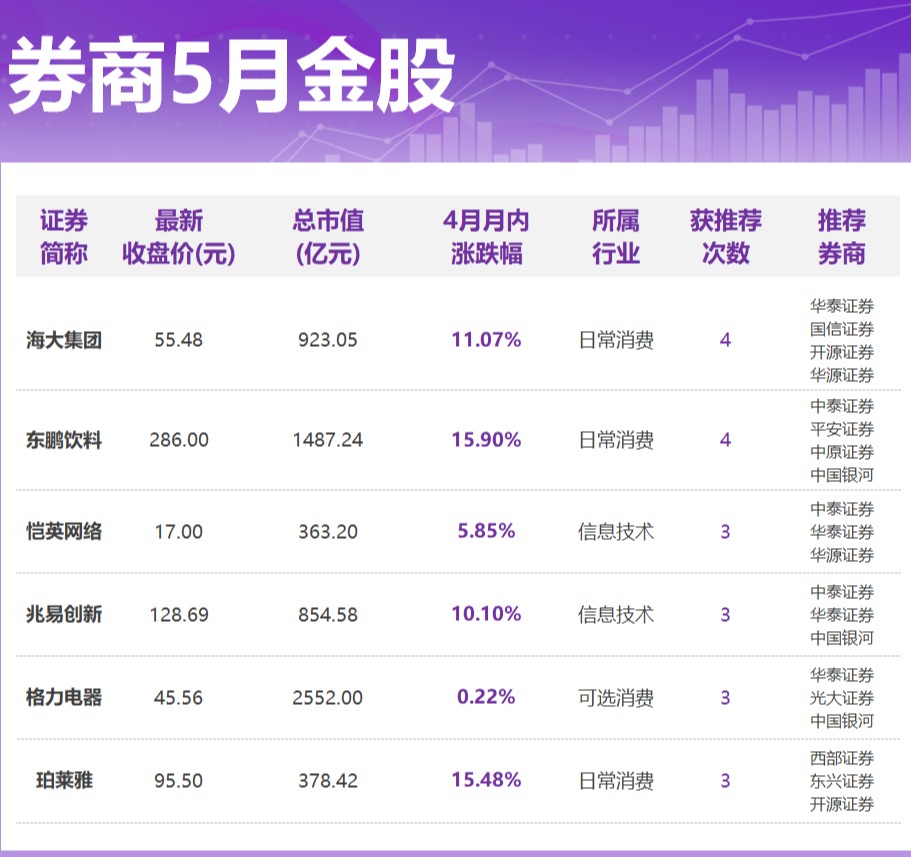
Task: Click market value 363.20
Action: pos(328,531)
